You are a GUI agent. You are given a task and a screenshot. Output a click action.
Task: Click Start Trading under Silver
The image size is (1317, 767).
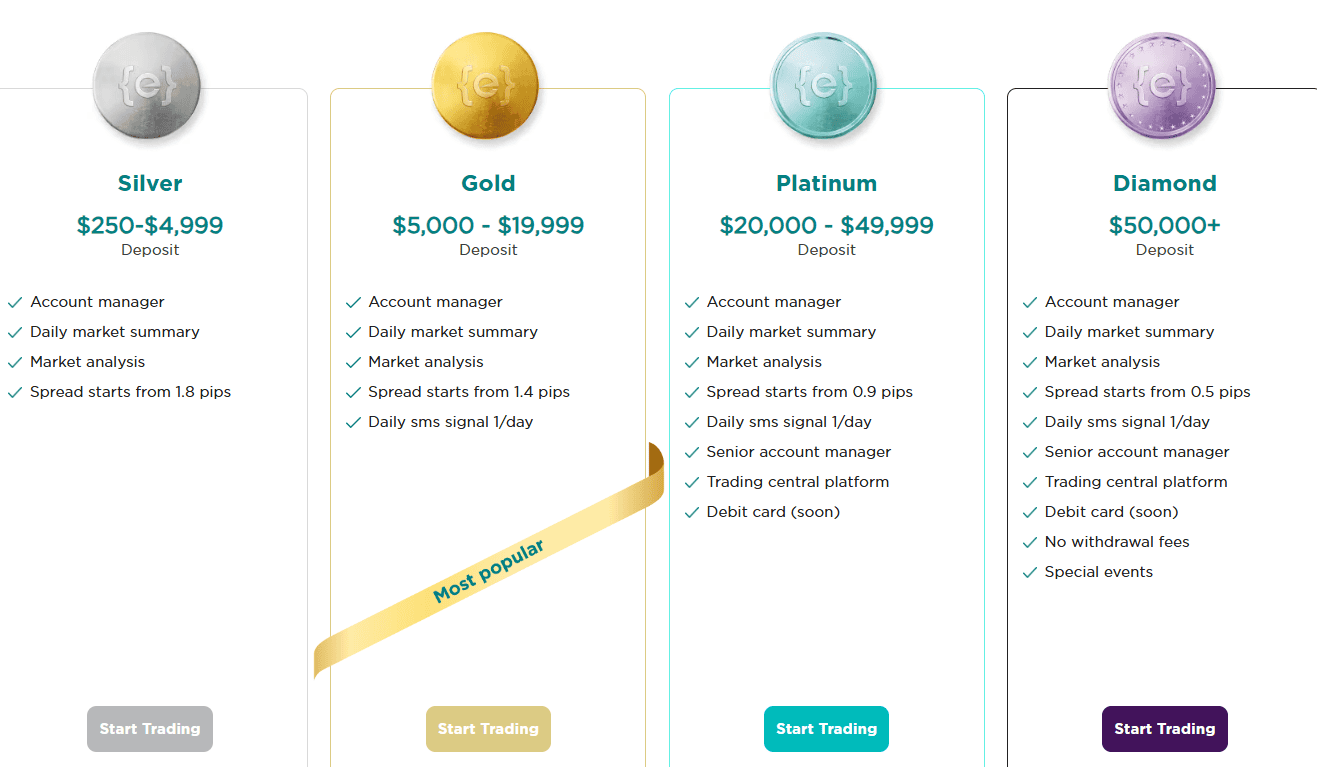149,729
